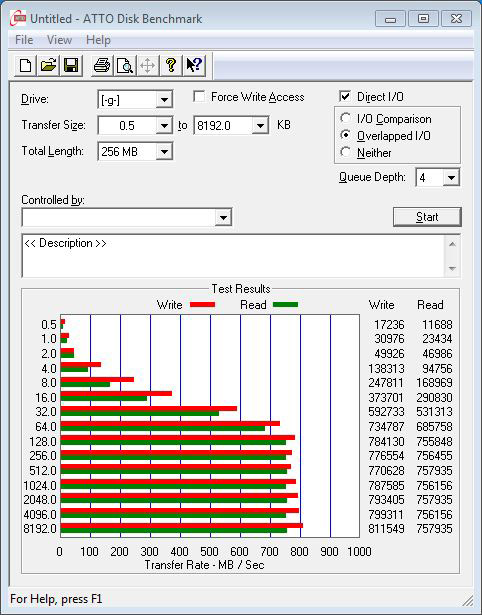Screen dimensions: 482x615
Task: Click the yellow question mark About icon
Action: (x=171, y=65)
